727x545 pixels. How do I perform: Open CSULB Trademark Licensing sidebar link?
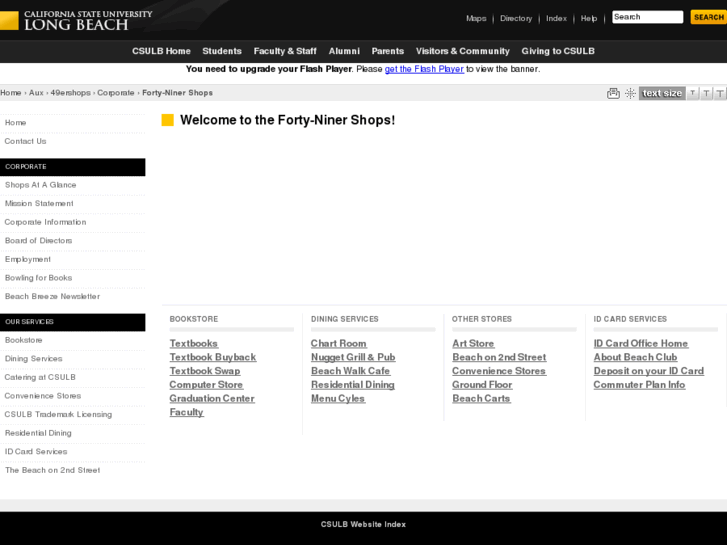point(58,414)
